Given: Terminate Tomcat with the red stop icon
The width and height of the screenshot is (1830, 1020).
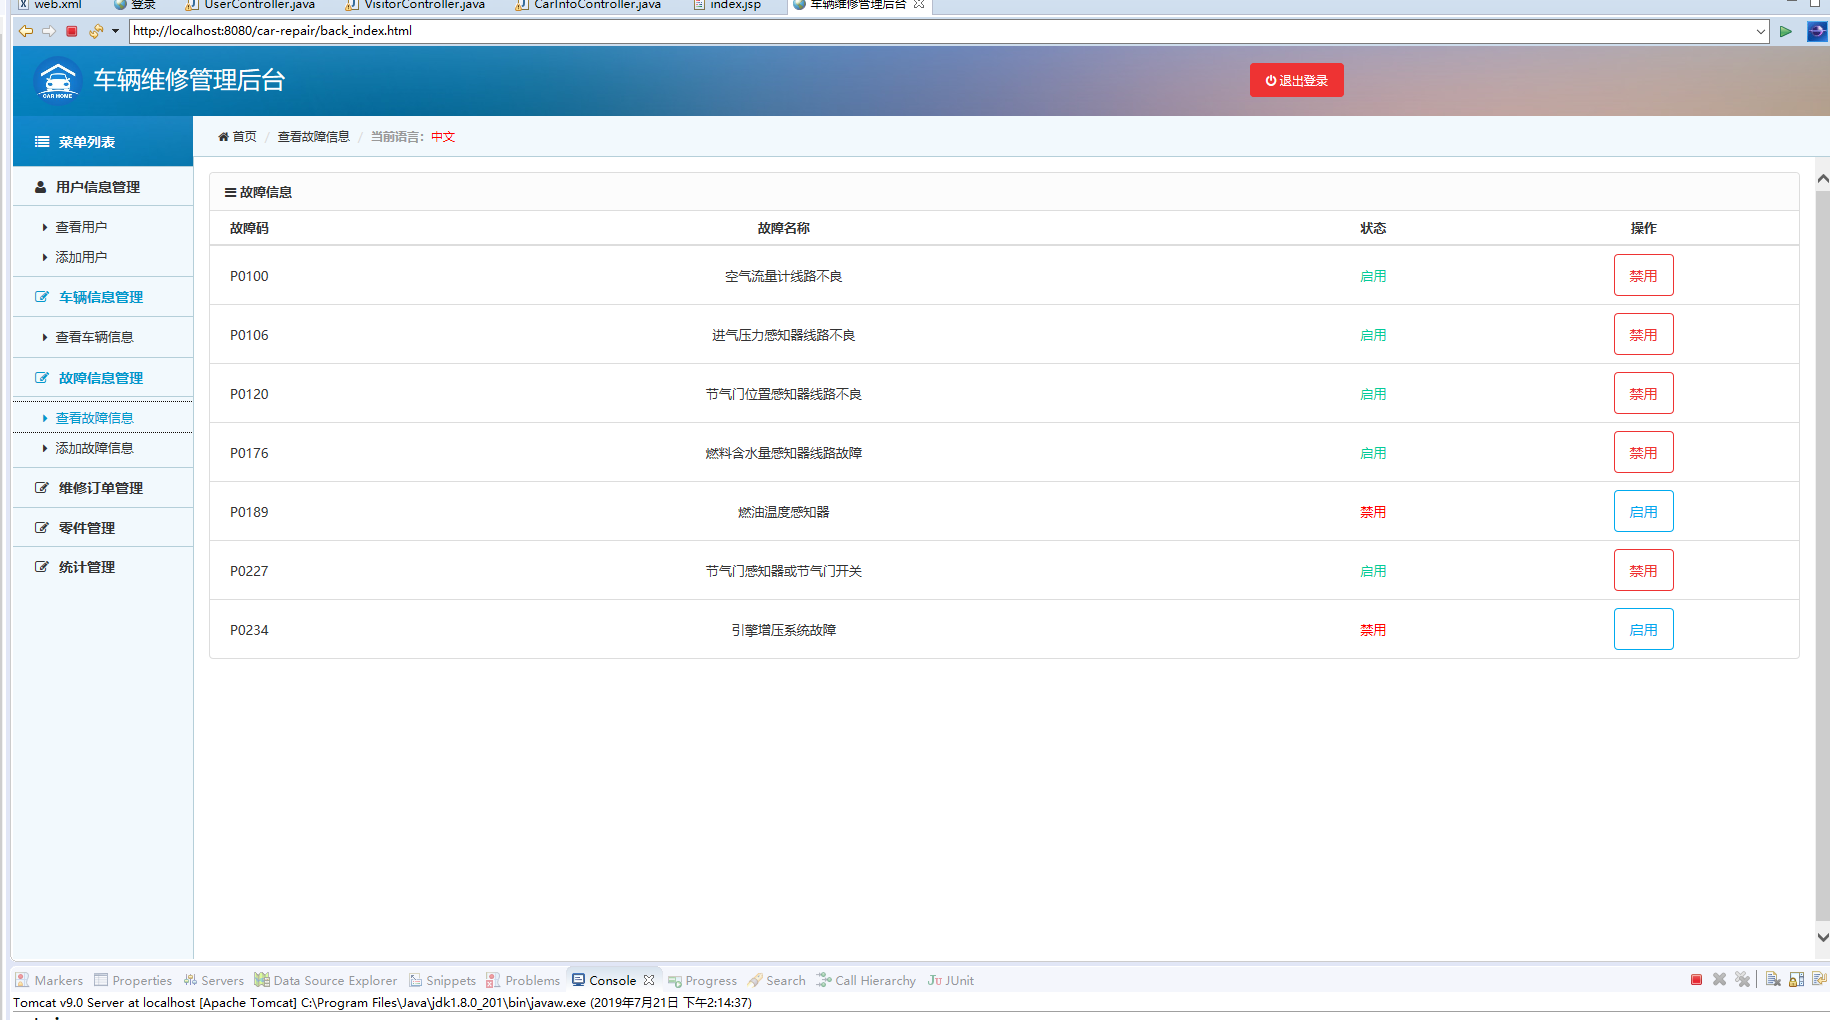Looking at the screenshot, I should [x=1695, y=979].
